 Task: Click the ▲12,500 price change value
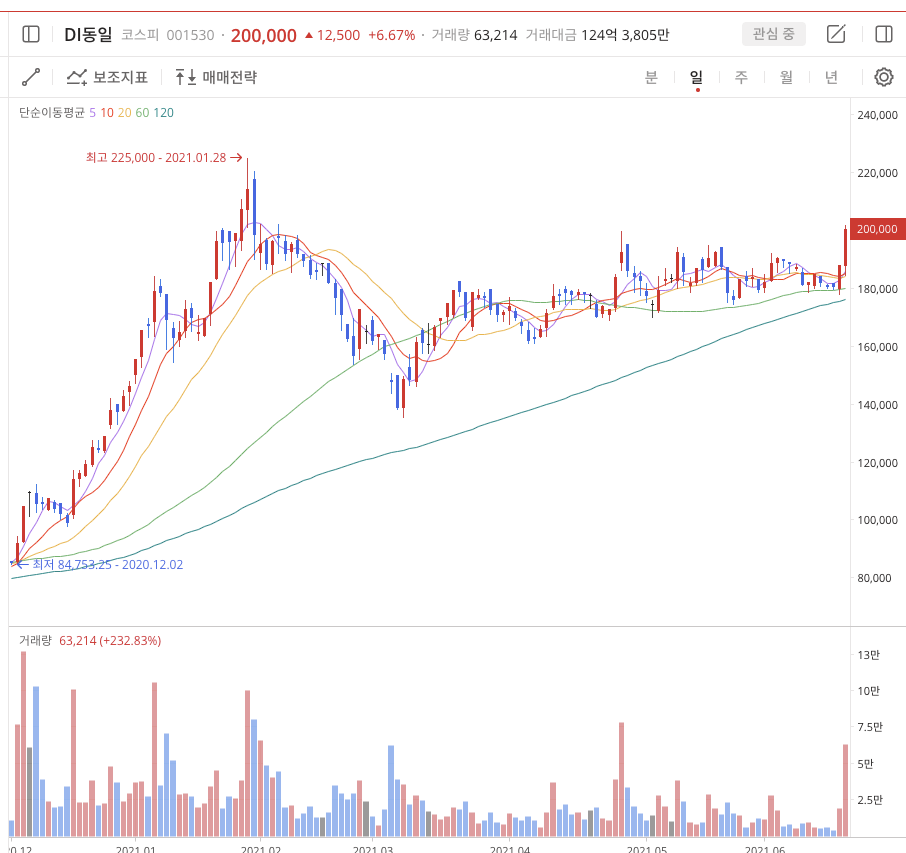[332, 35]
